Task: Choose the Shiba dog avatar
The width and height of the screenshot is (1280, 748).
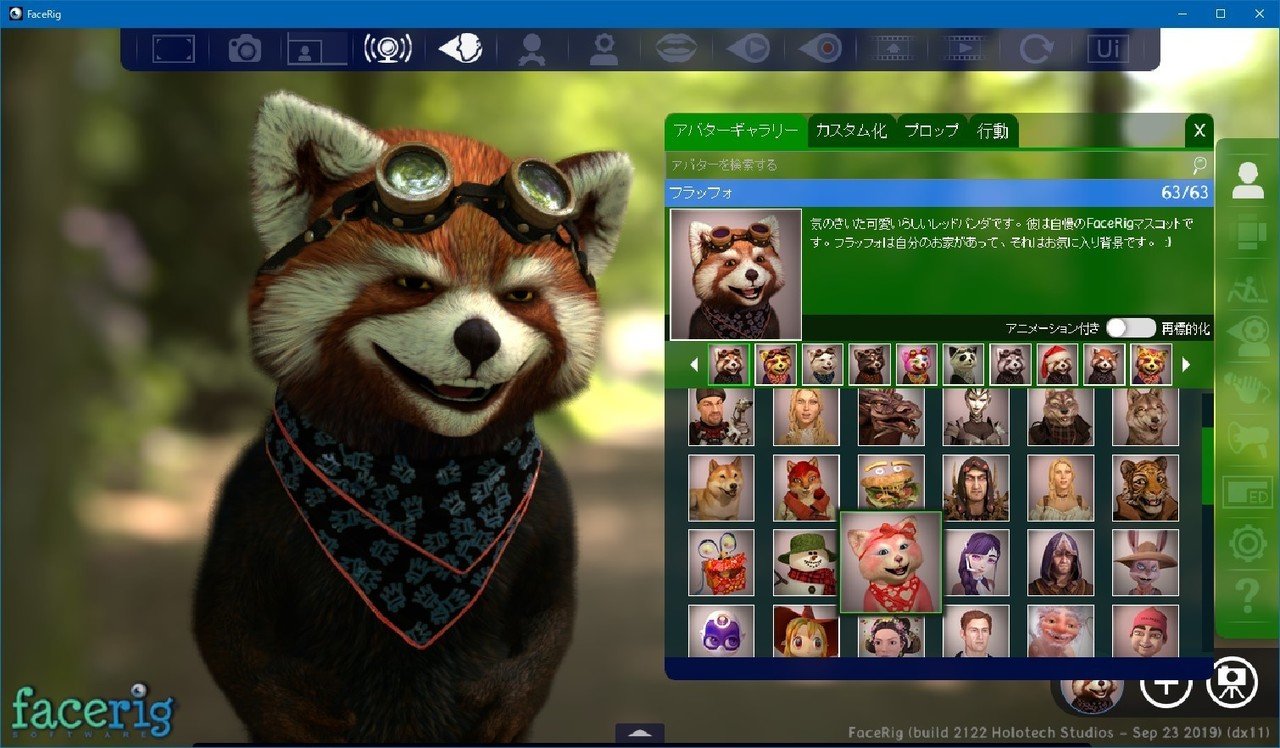Action: point(721,488)
